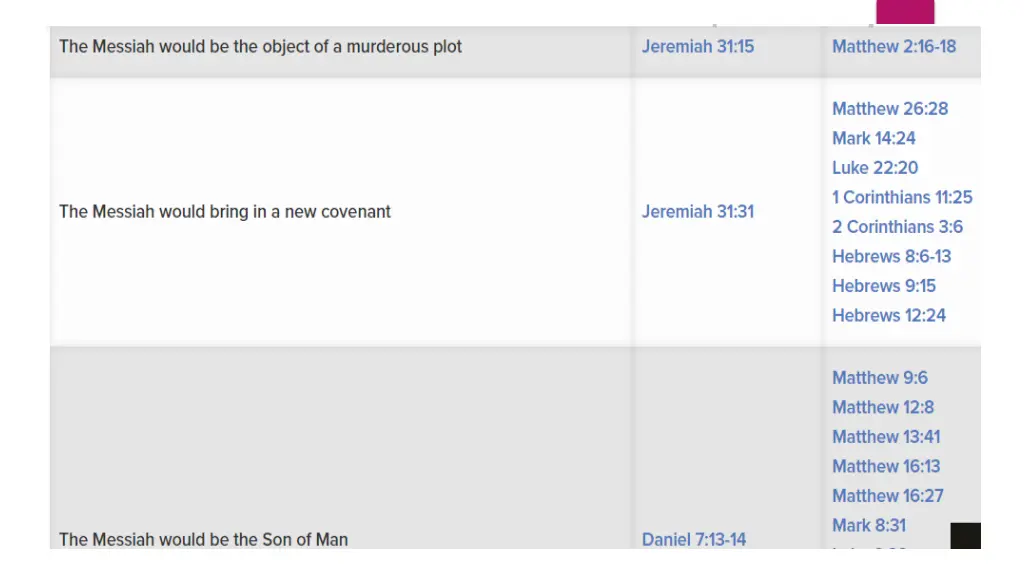Follow the Daniel 7:13-14 link
This screenshot has width=1024, height=576.
694,539
